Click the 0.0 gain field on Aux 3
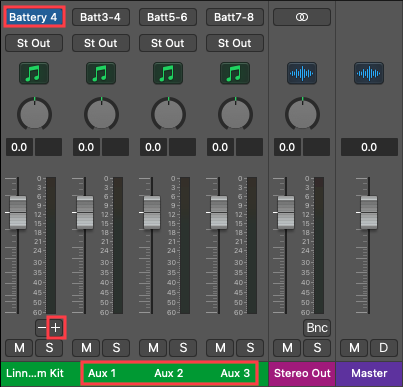403x387 pixels. [220, 147]
